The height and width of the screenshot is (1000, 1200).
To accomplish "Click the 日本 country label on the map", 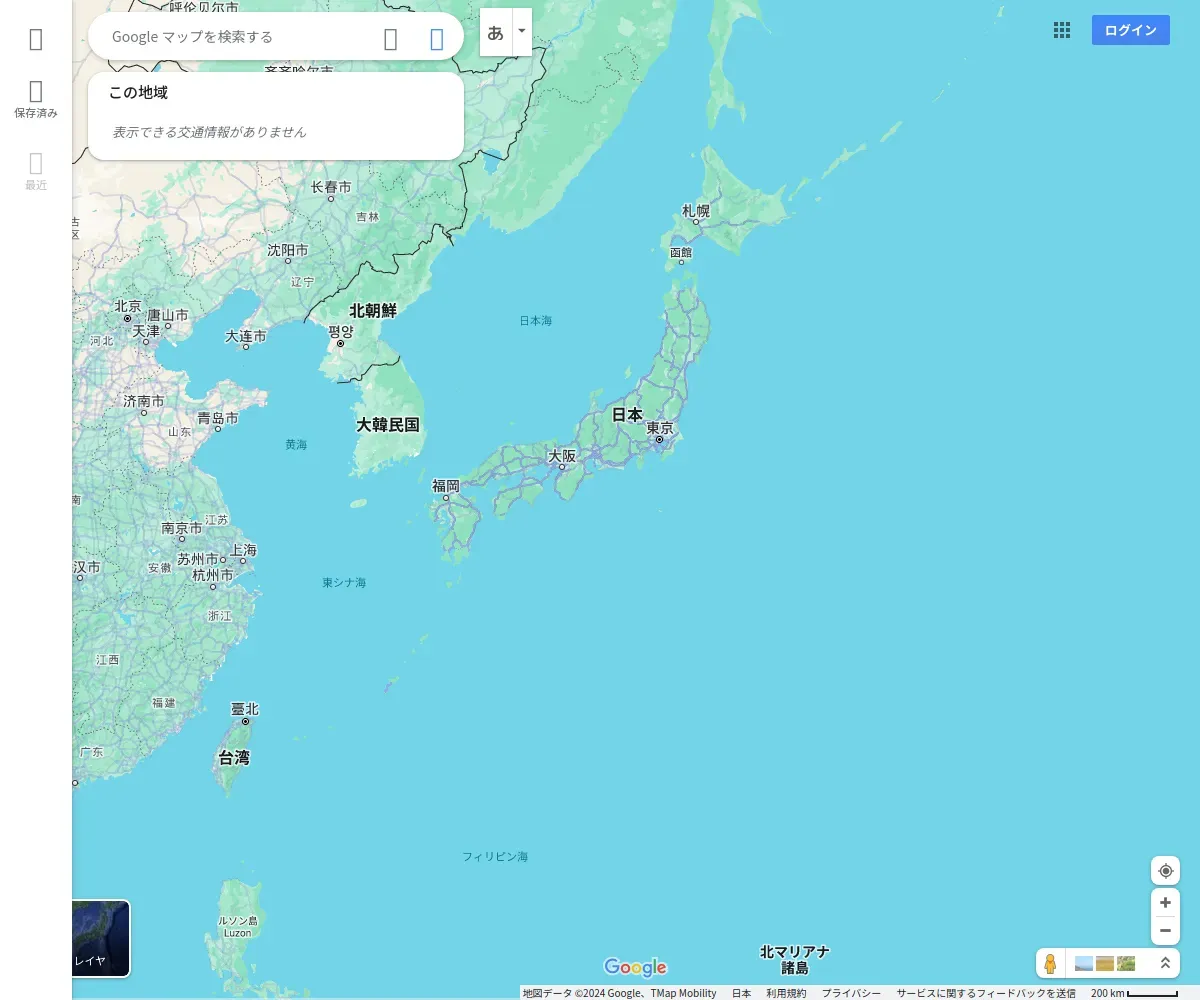I will tap(627, 414).
